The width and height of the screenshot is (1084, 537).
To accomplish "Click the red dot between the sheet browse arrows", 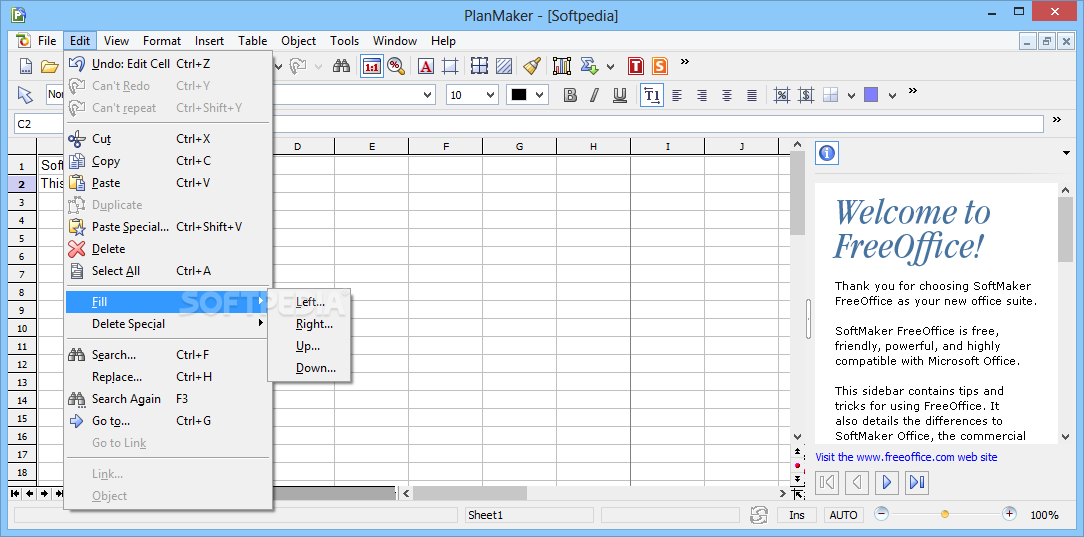I will click(x=797, y=465).
